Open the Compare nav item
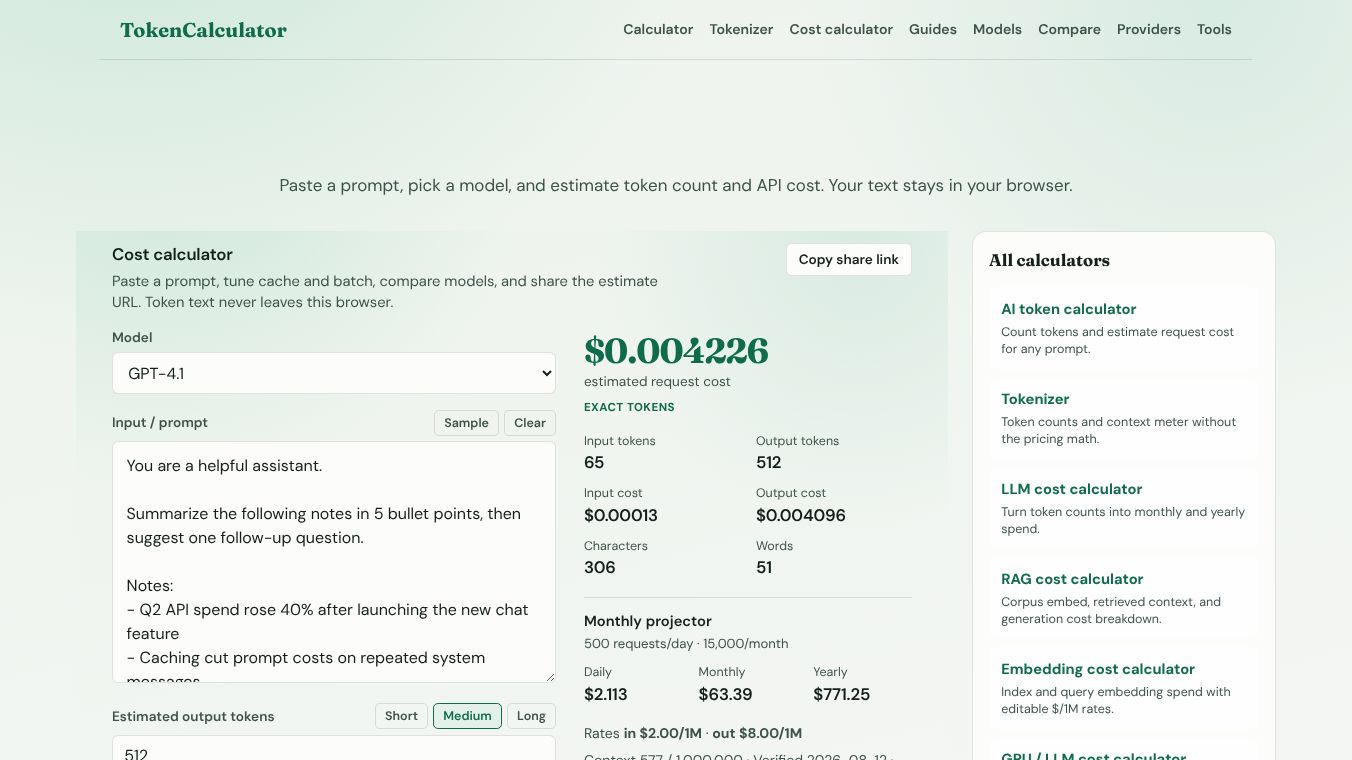1352x760 pixels. click(1069, 30)
